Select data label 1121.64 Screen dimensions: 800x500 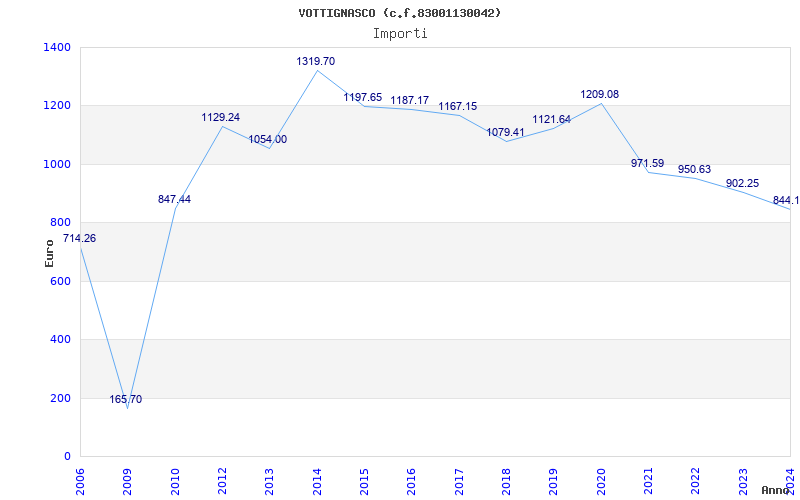pos(552,119)
